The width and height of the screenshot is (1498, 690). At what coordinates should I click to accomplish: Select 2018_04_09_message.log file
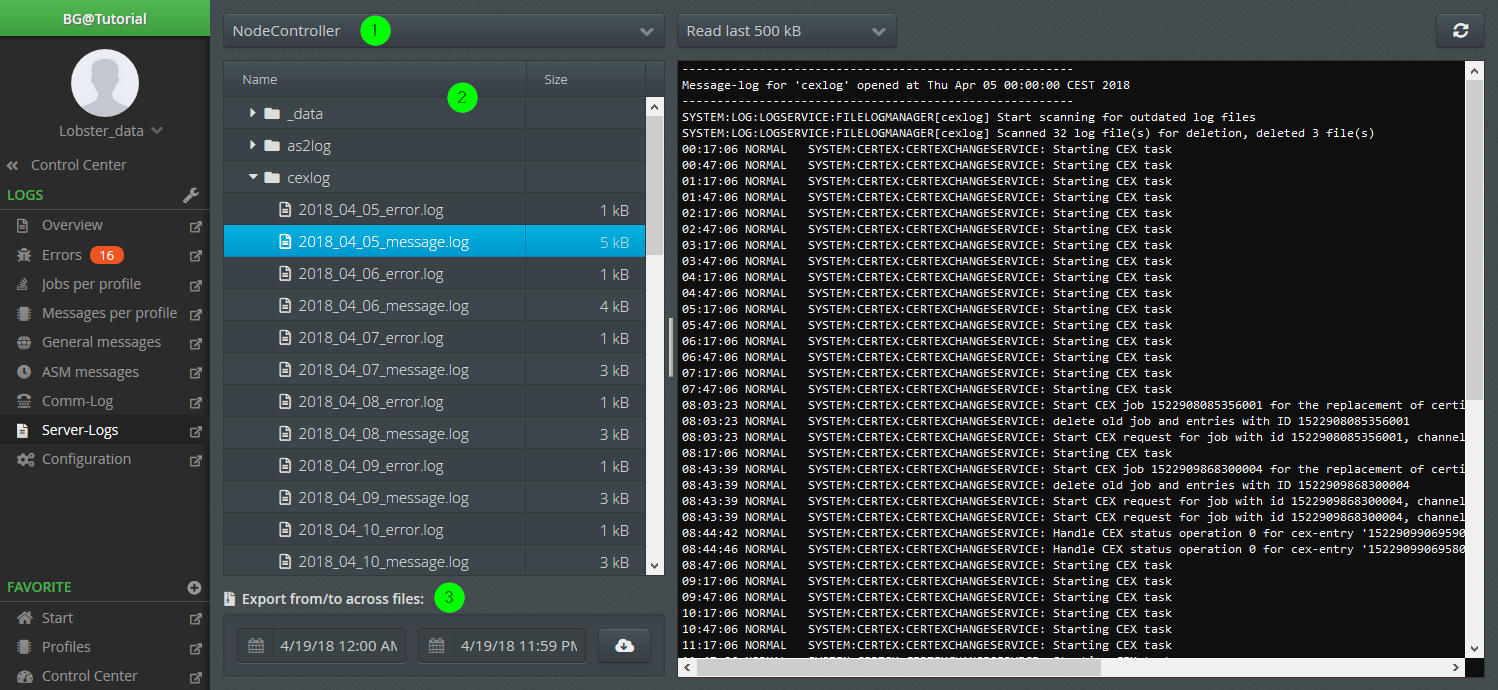pos(435,498)
